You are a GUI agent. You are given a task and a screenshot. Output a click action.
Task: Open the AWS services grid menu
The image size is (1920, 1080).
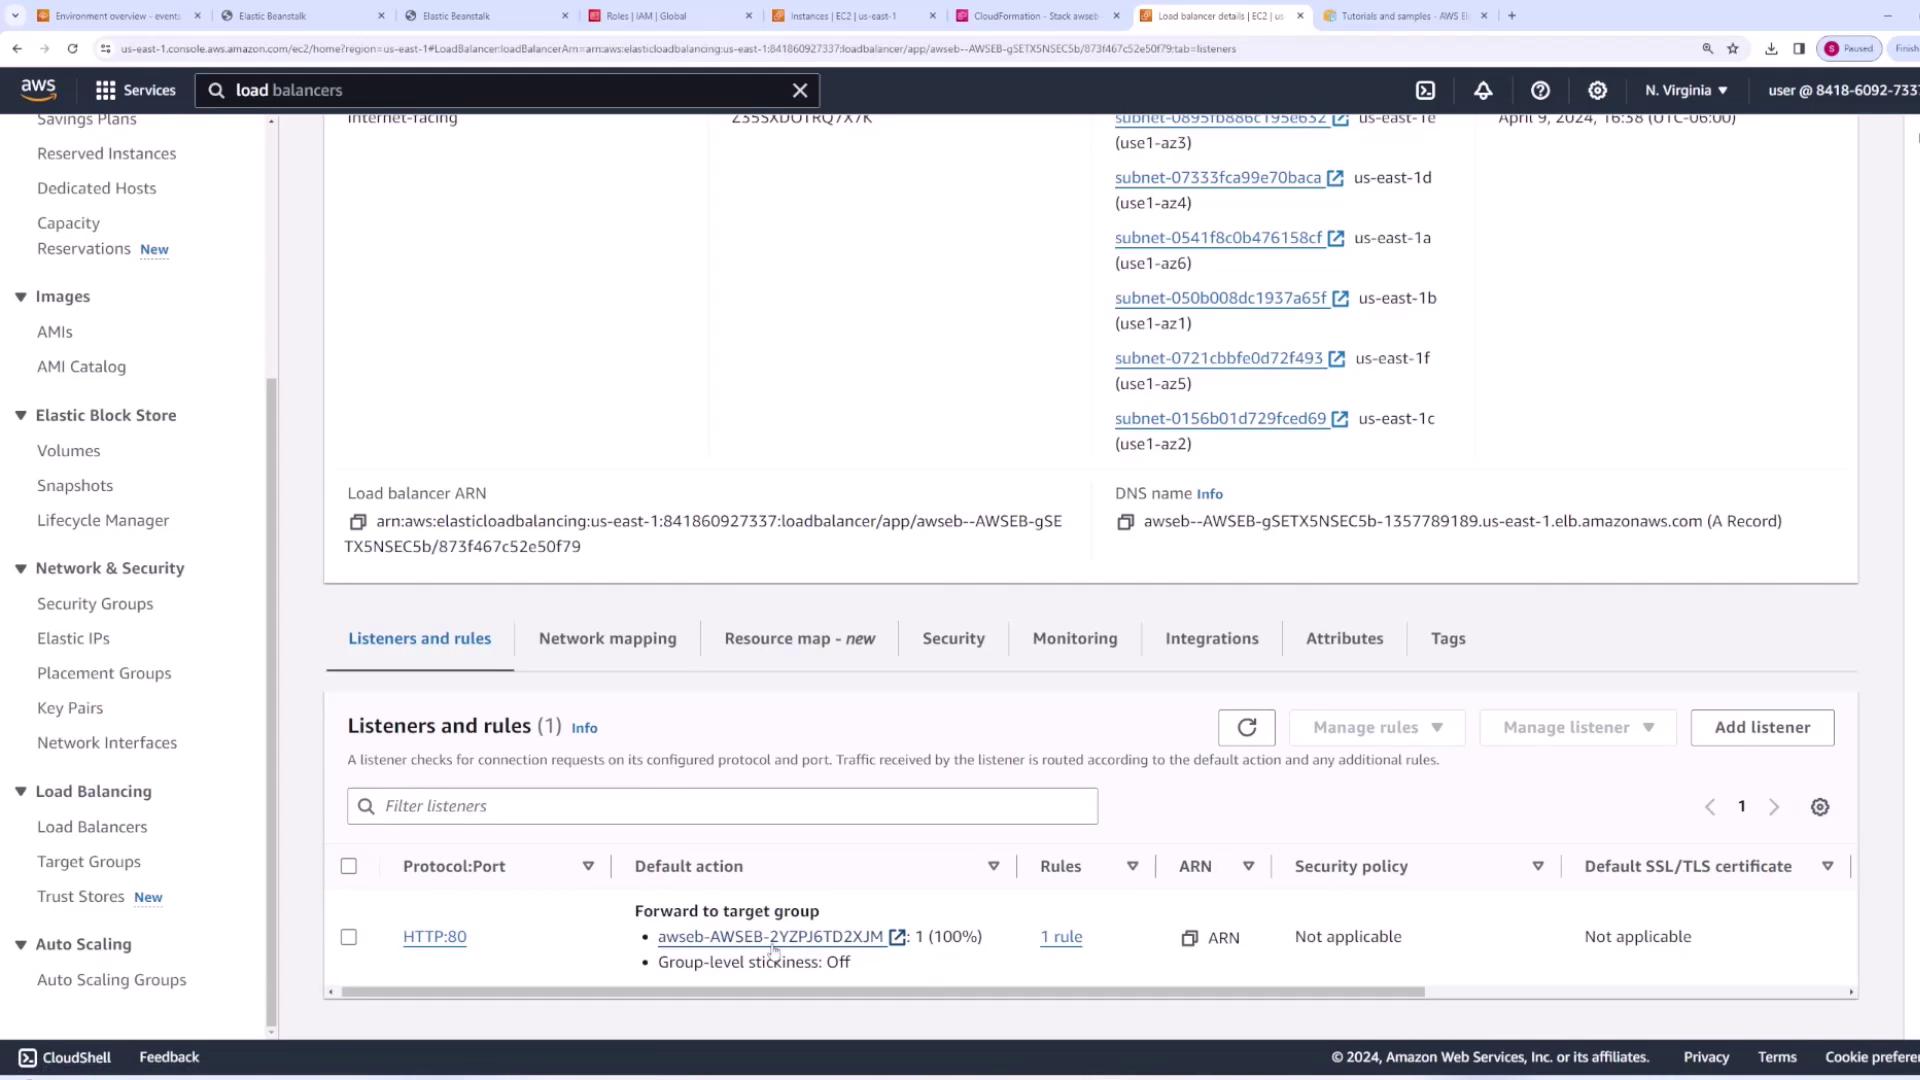point(105,90)
